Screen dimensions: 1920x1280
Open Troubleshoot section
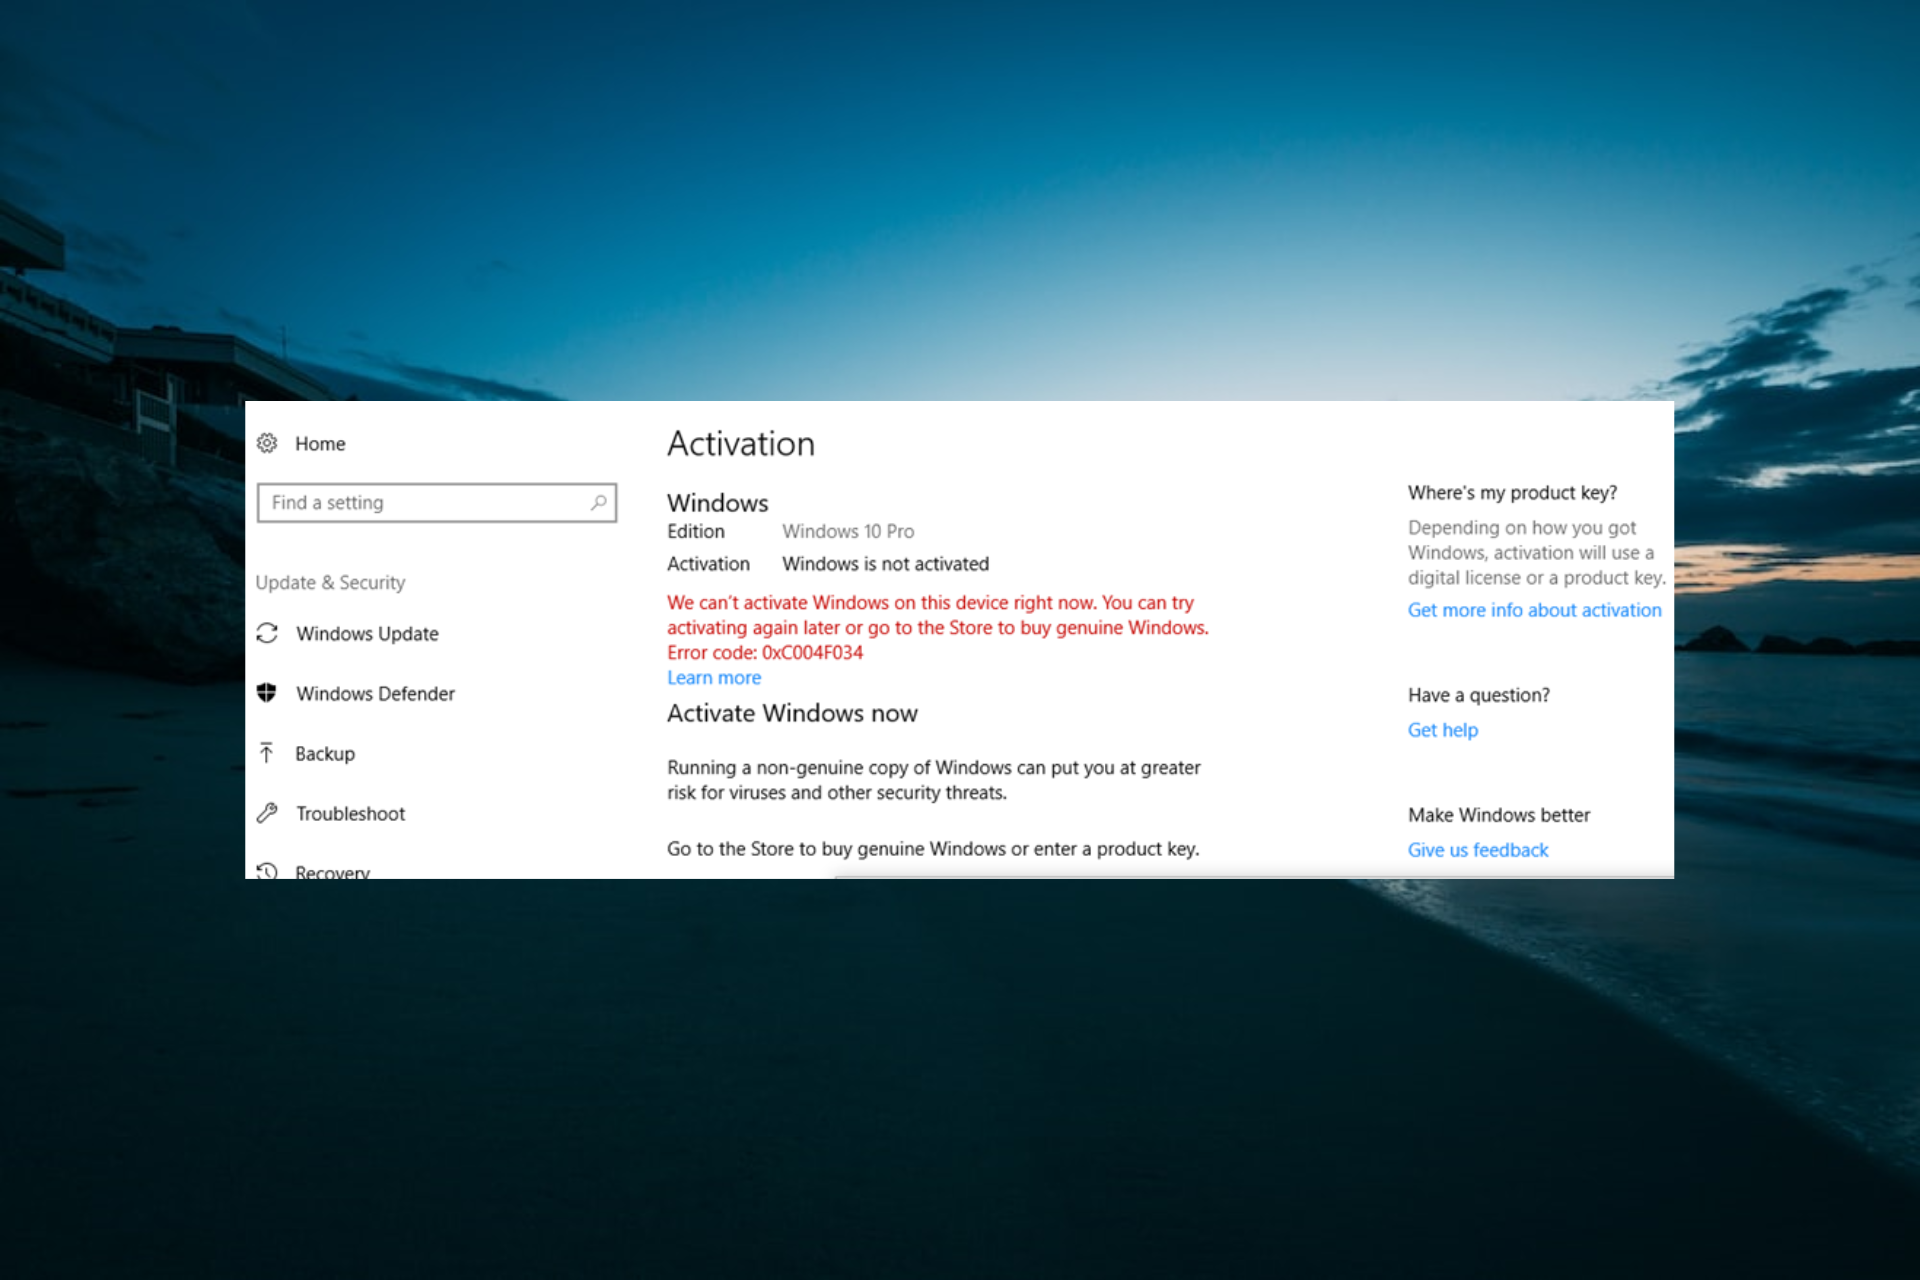coord(350,814)
